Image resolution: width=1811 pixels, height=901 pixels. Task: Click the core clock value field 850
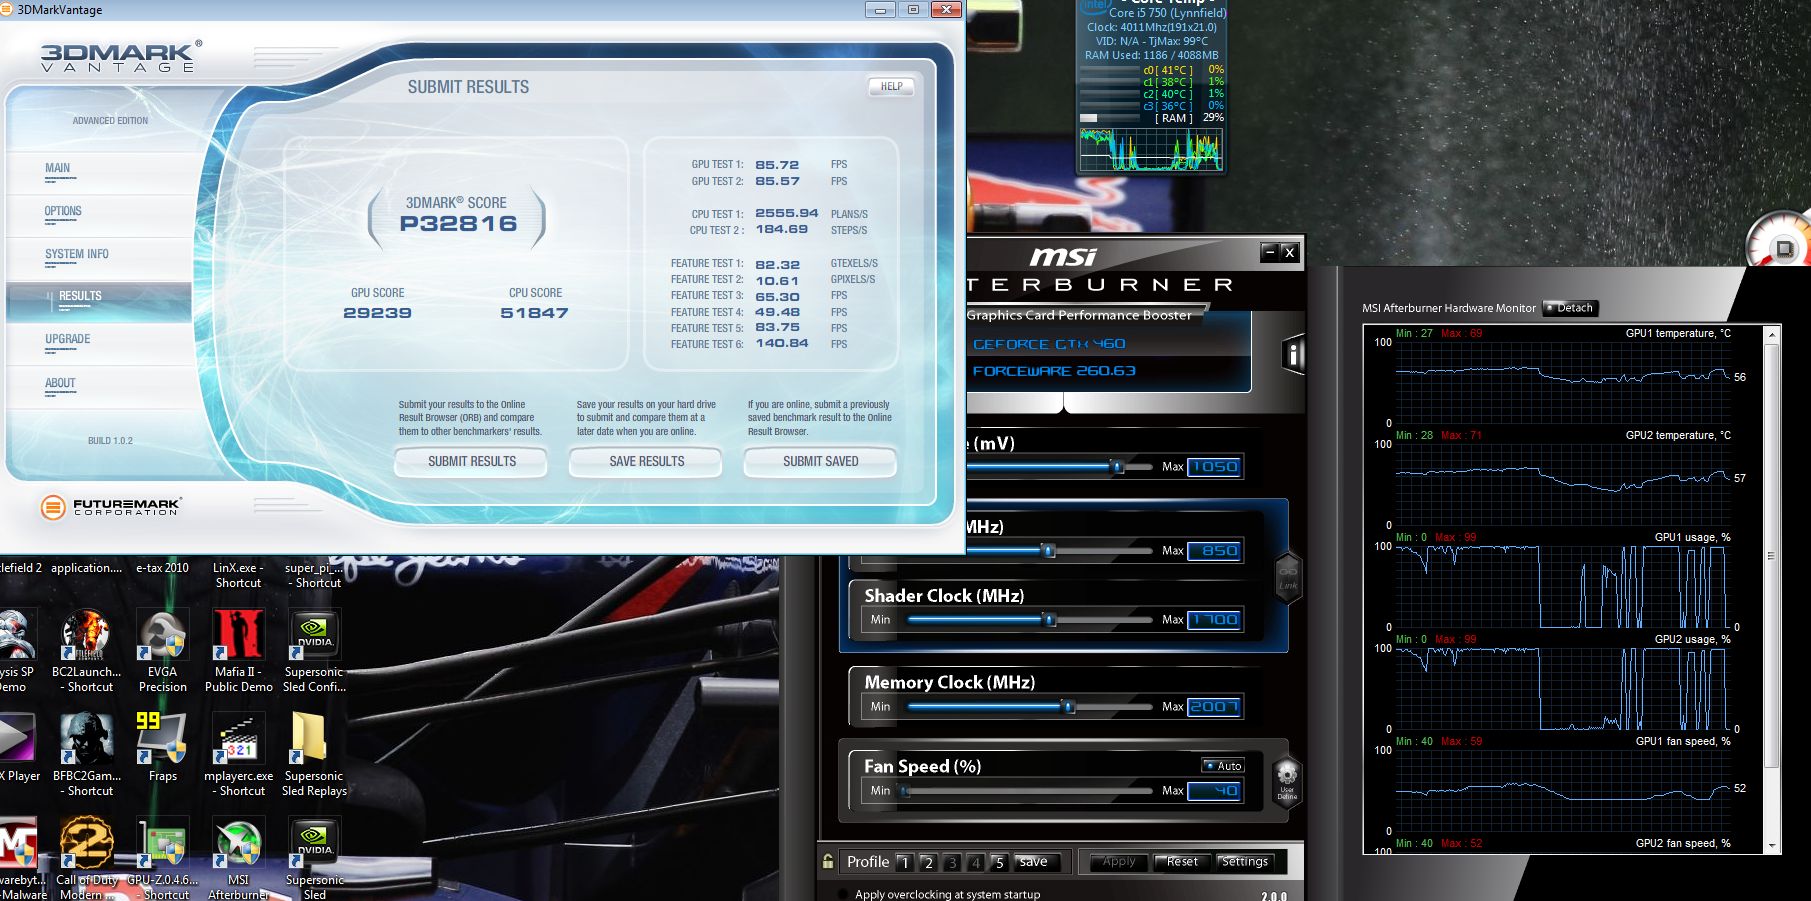point(1214,551)
